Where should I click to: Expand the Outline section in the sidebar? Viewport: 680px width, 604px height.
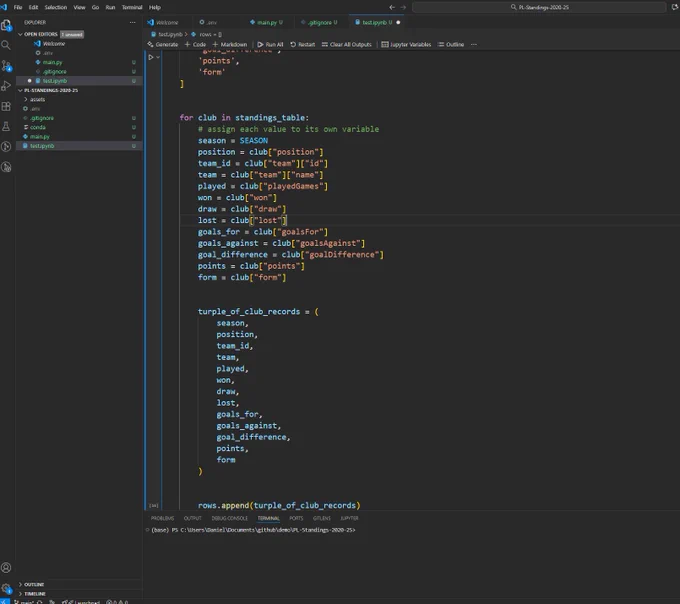coord(34,584)
